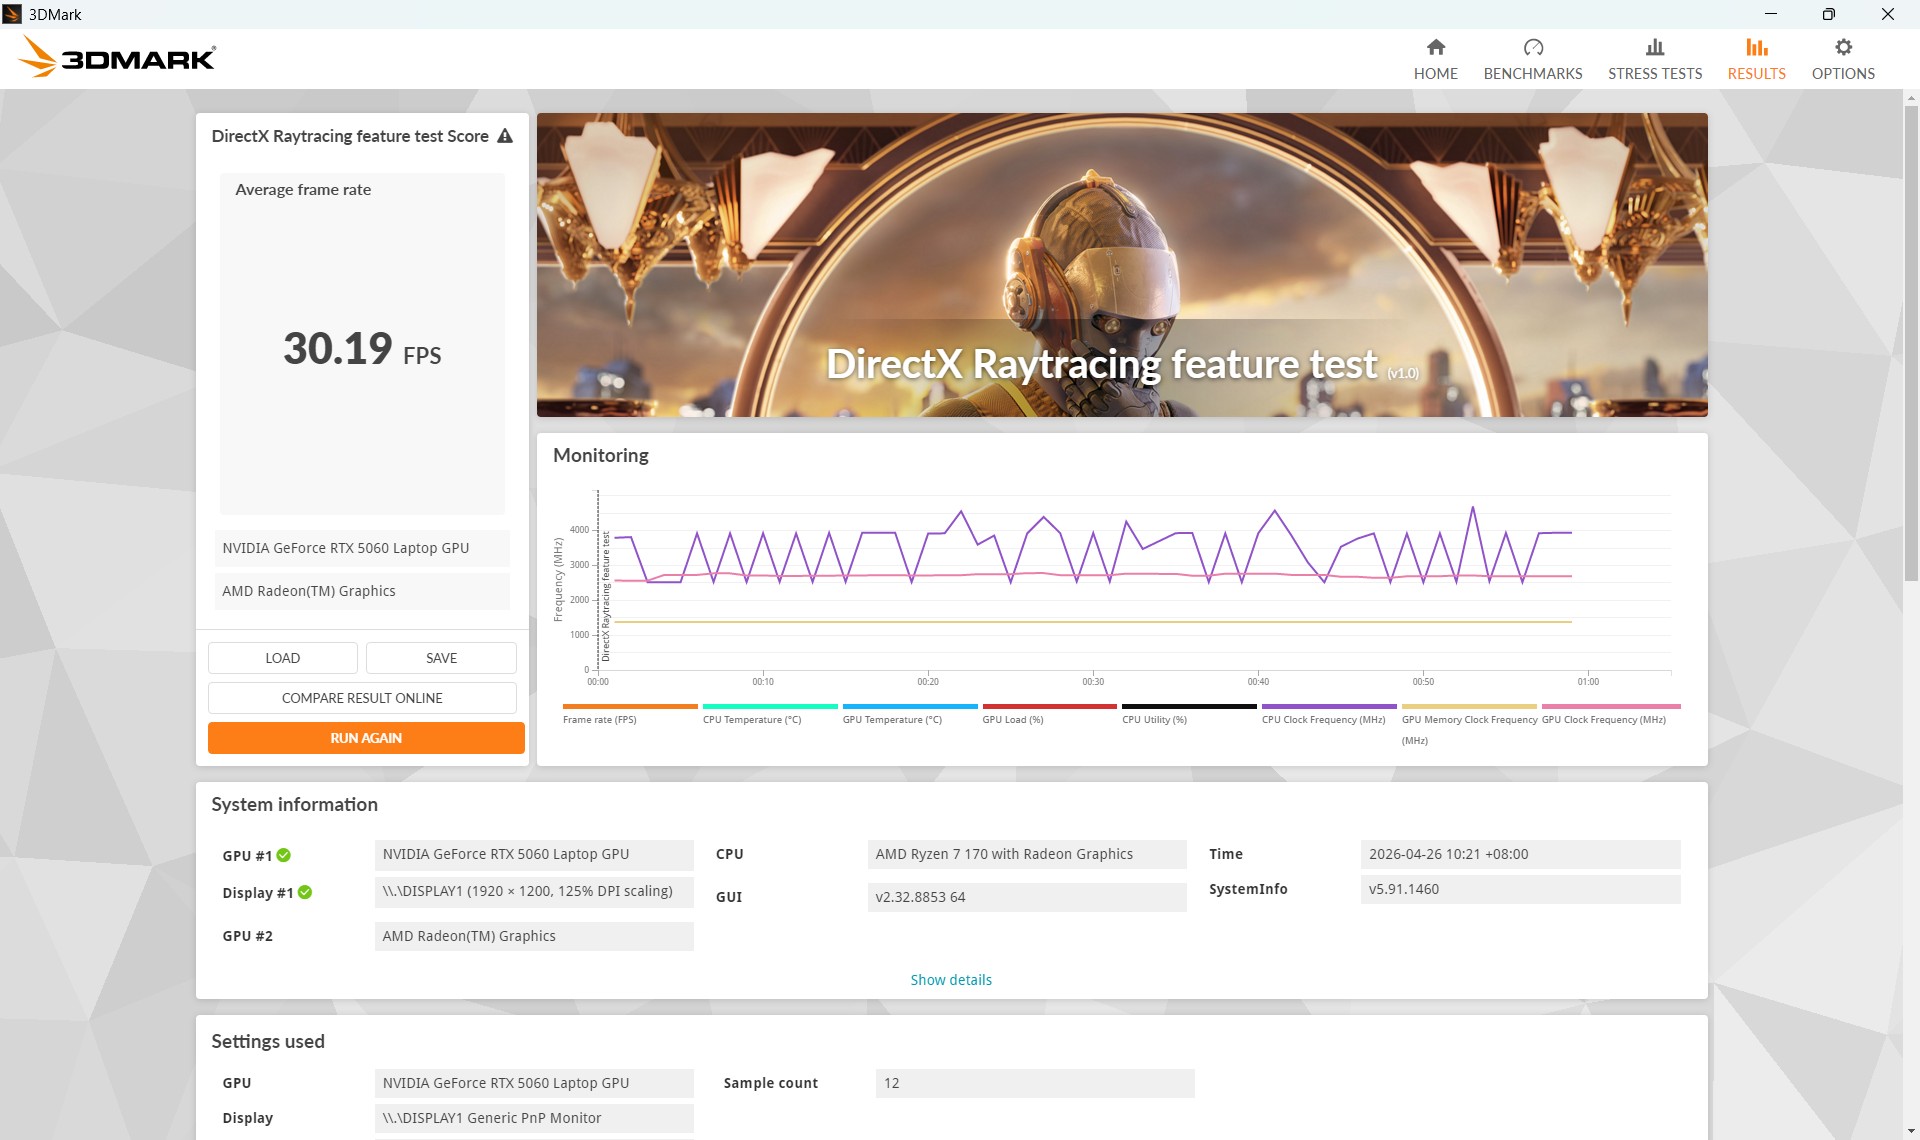
Task: Expand system information with Show details
Action: click(951, 980)
